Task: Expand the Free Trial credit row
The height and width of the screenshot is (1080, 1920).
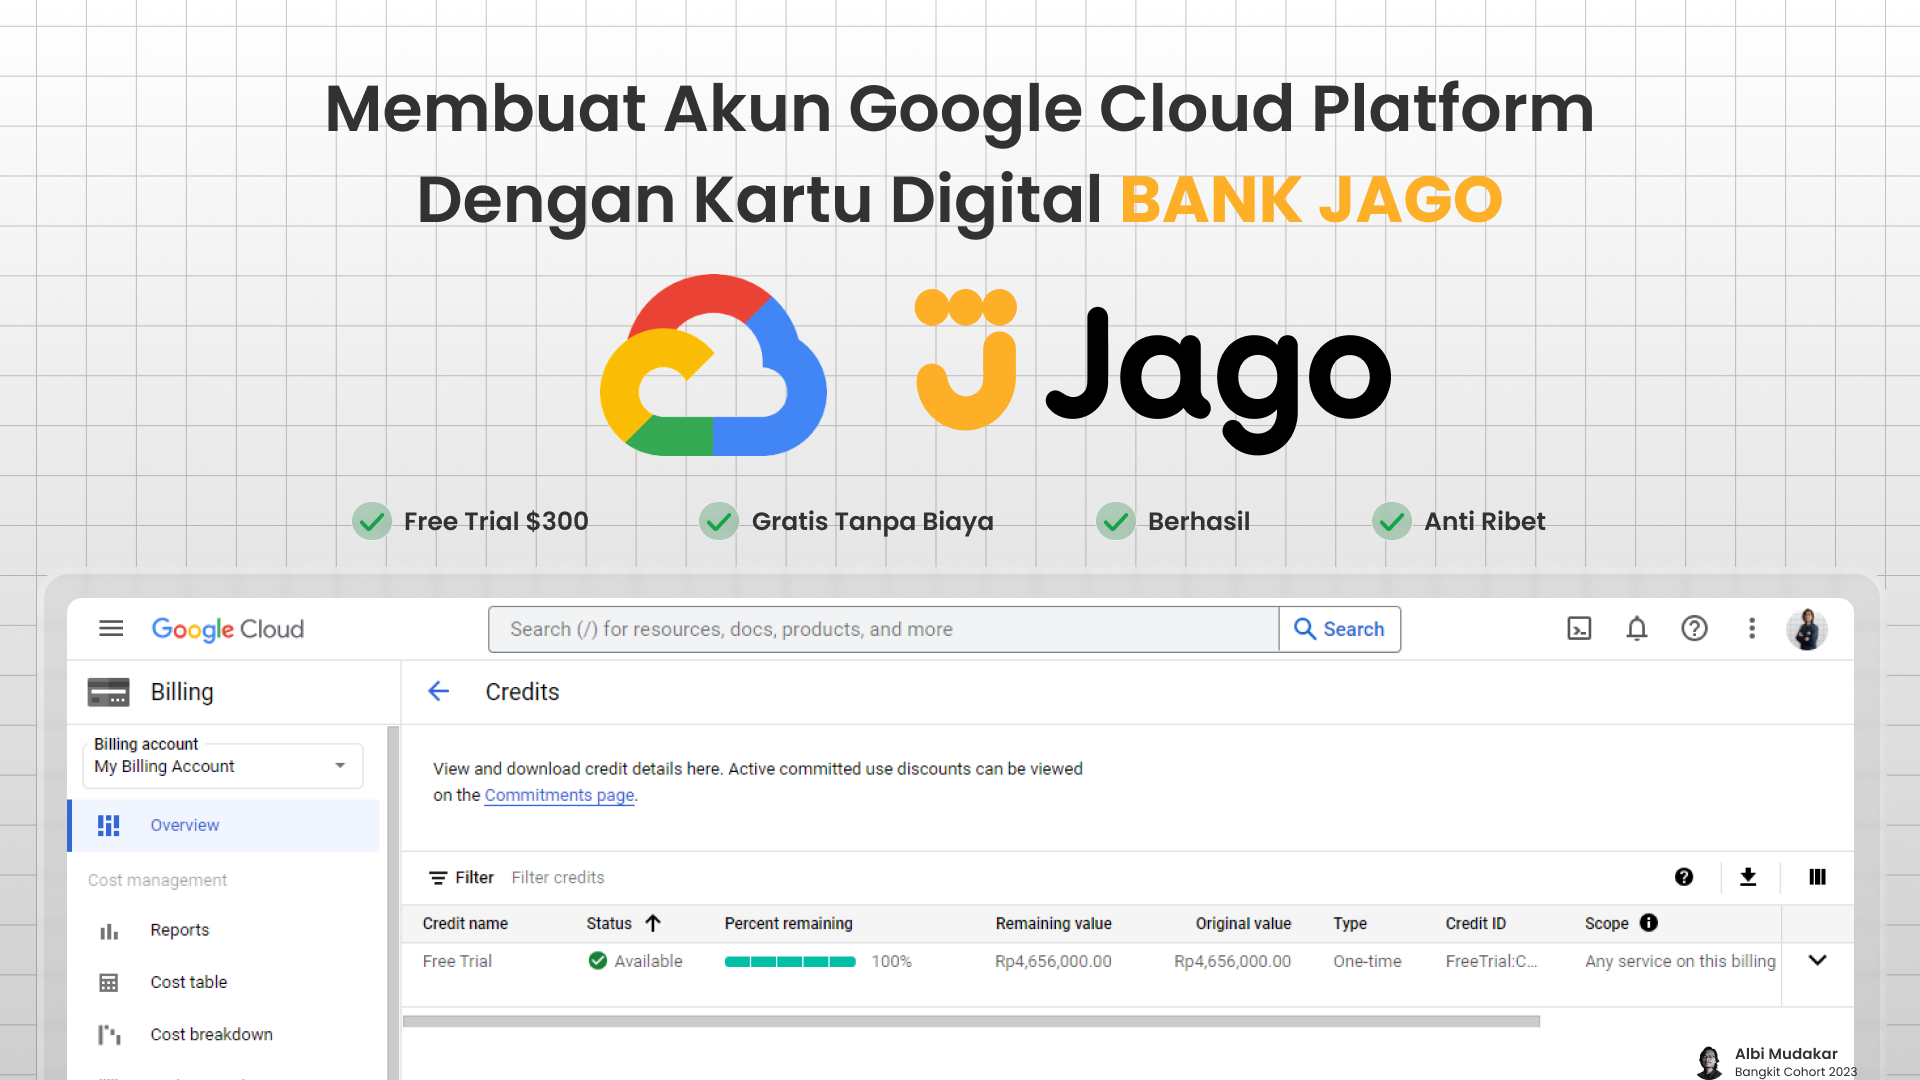Action: [x=1818, y=960]
